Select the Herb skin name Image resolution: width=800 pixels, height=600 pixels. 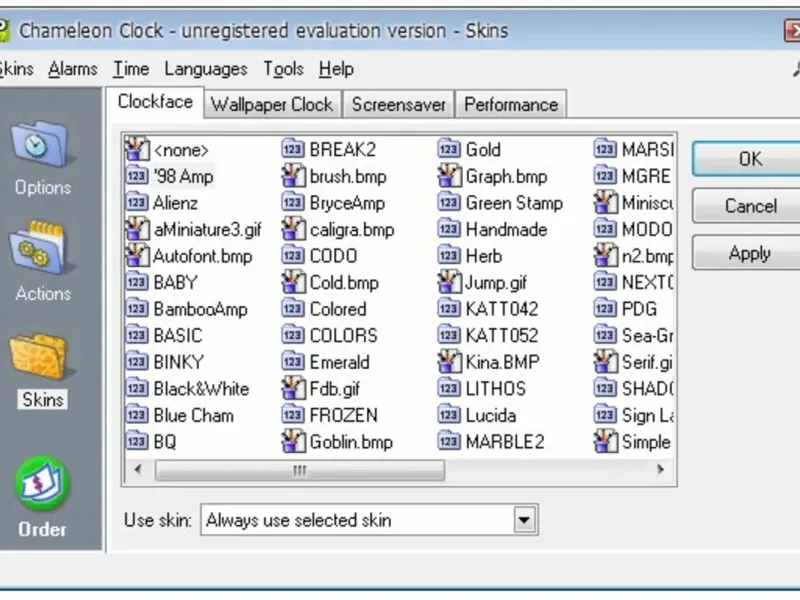[x=484, y=256]
